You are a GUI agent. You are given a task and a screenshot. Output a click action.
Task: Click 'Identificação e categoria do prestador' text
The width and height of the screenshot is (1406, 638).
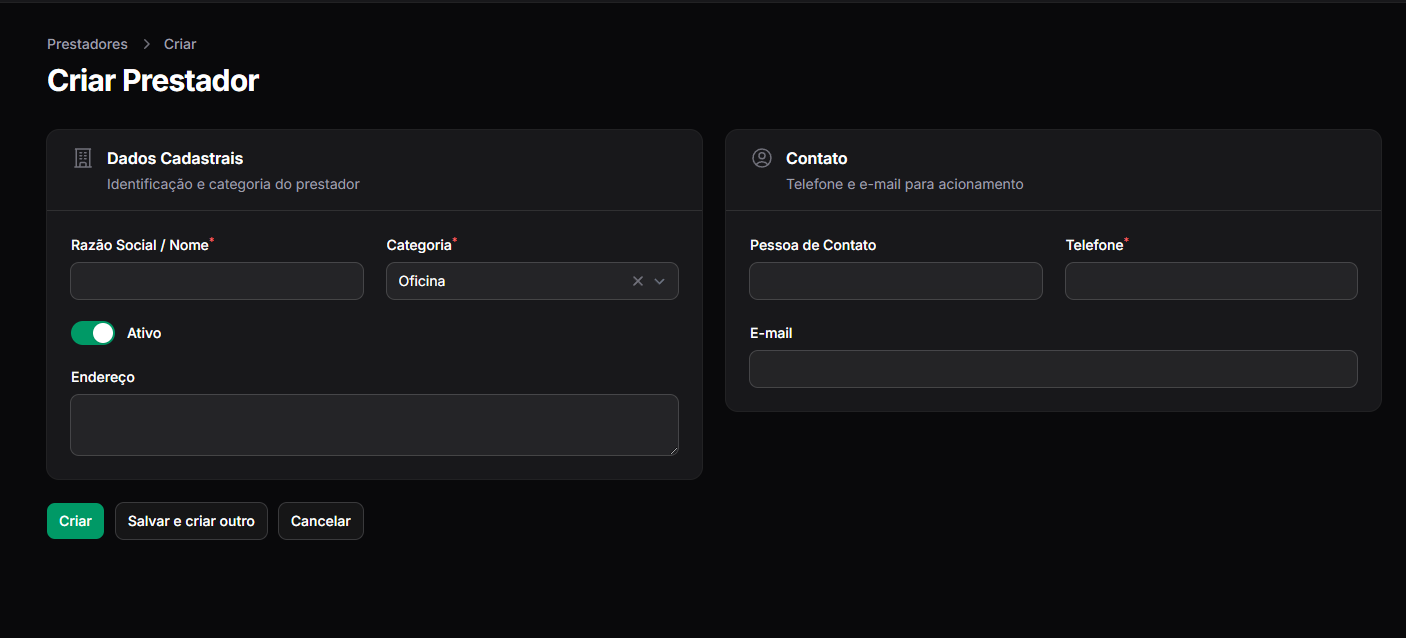233,184
